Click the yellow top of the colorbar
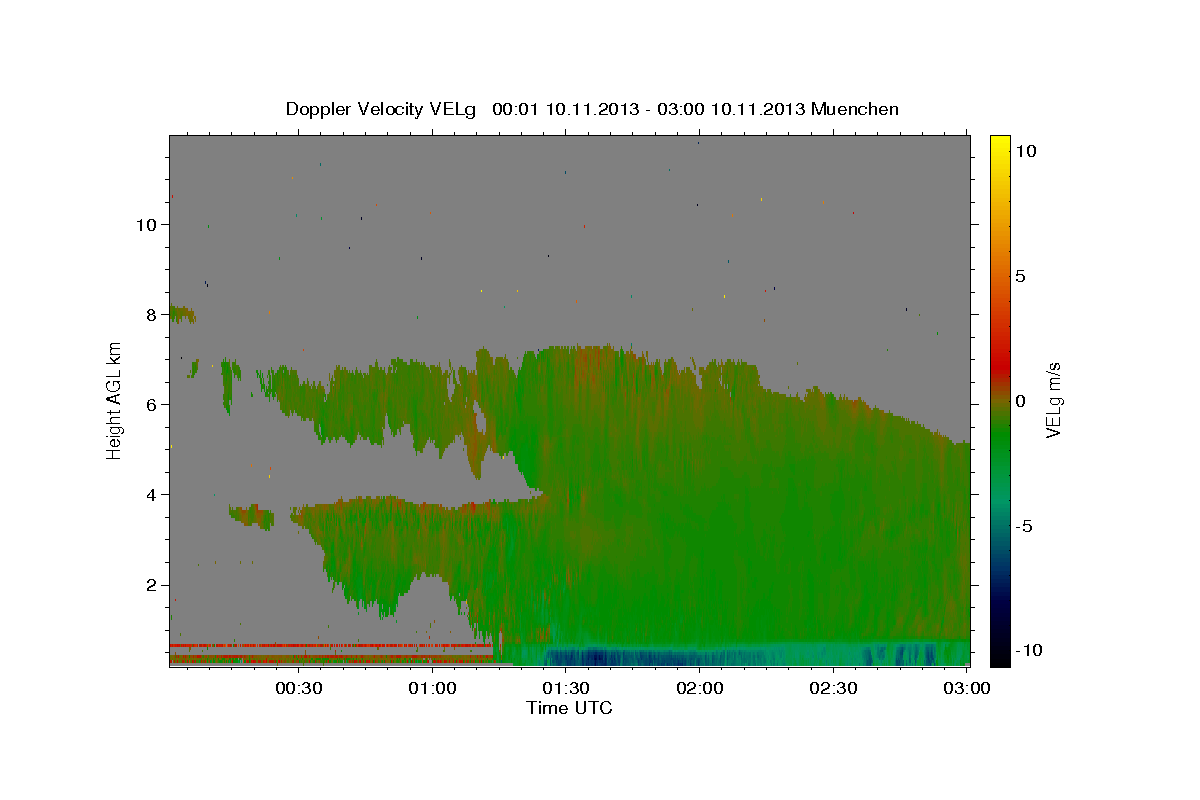Image resolution: width=1200 pixels, height=800 pixels. point(999,145)
